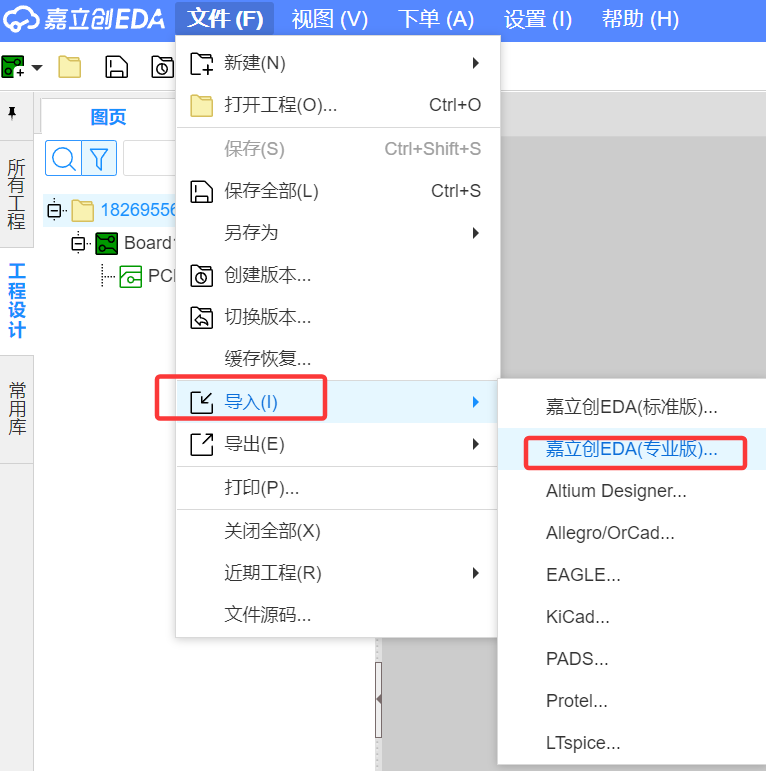Expand the 导入(I) submenu arrow
766x771 pixels.
pos(475,402)
